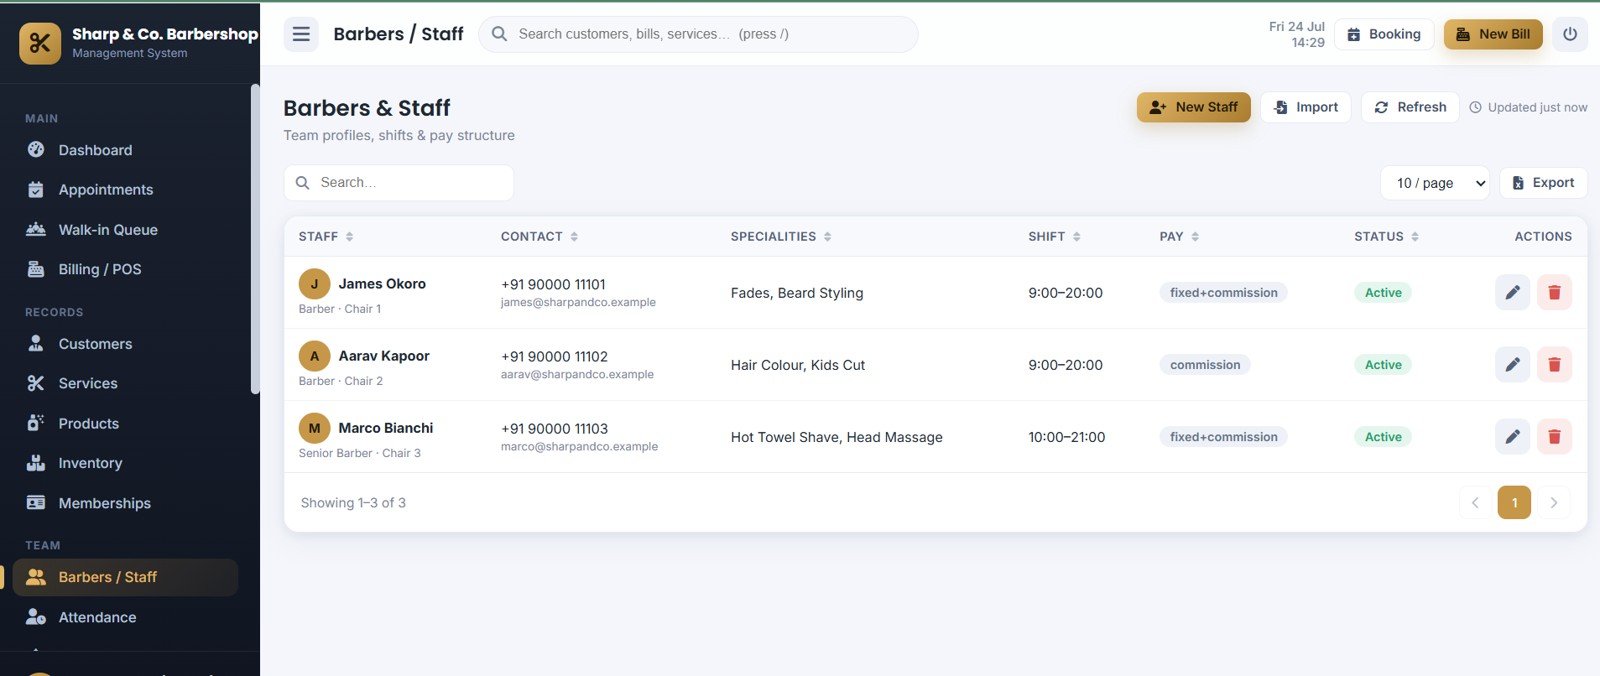Viewport: 1600px width, 676px height.
Task: Sort by the PAY column
Action: point(1179,237)
